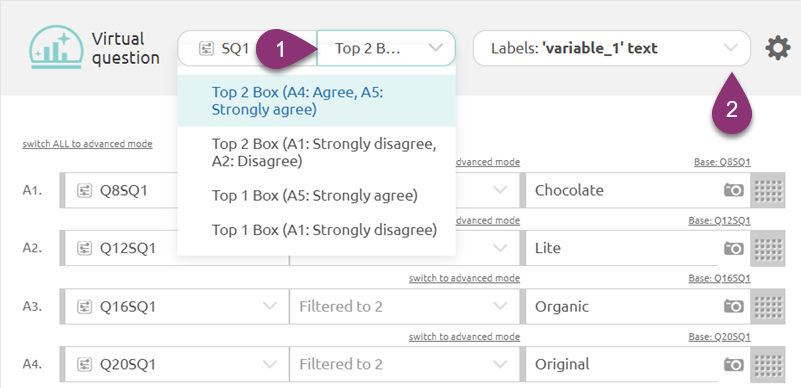801x388 pixels.
Task: Open the settings gear icon
Action: click(x=778, y=48)
